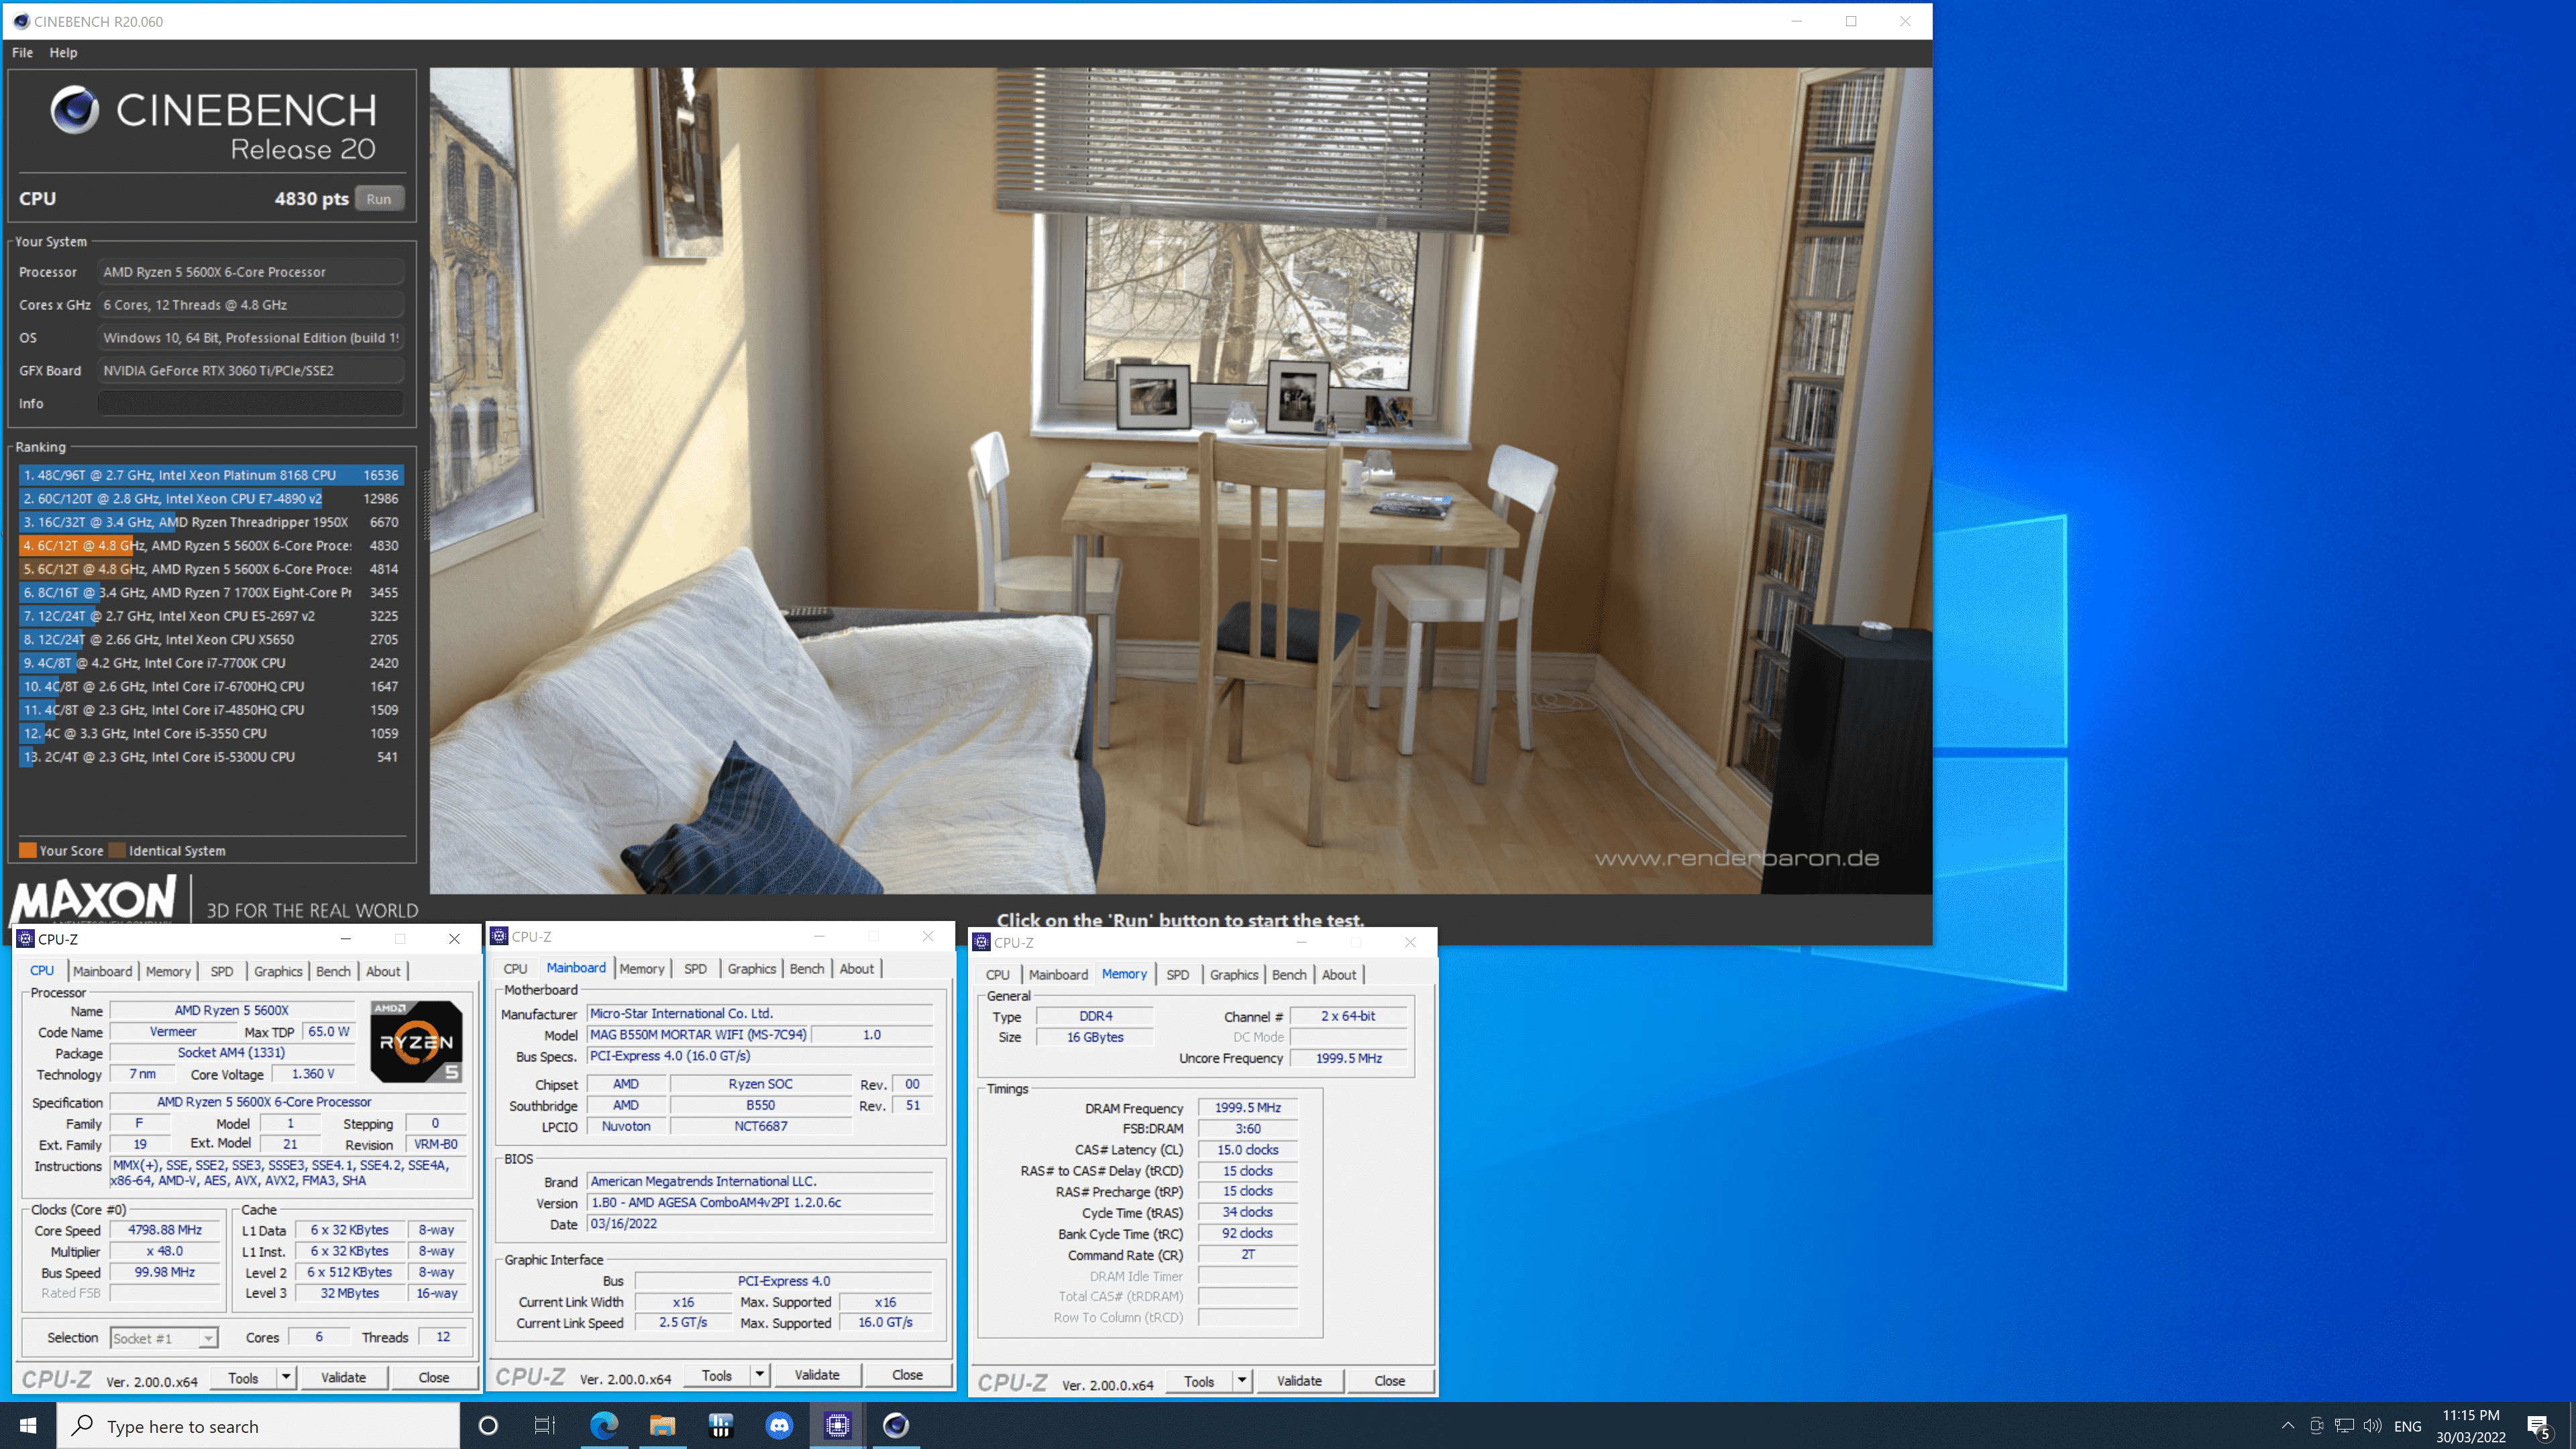Show hidden system tray icons
Screen dimensions: 2576x1449
coord(2287,1426)
